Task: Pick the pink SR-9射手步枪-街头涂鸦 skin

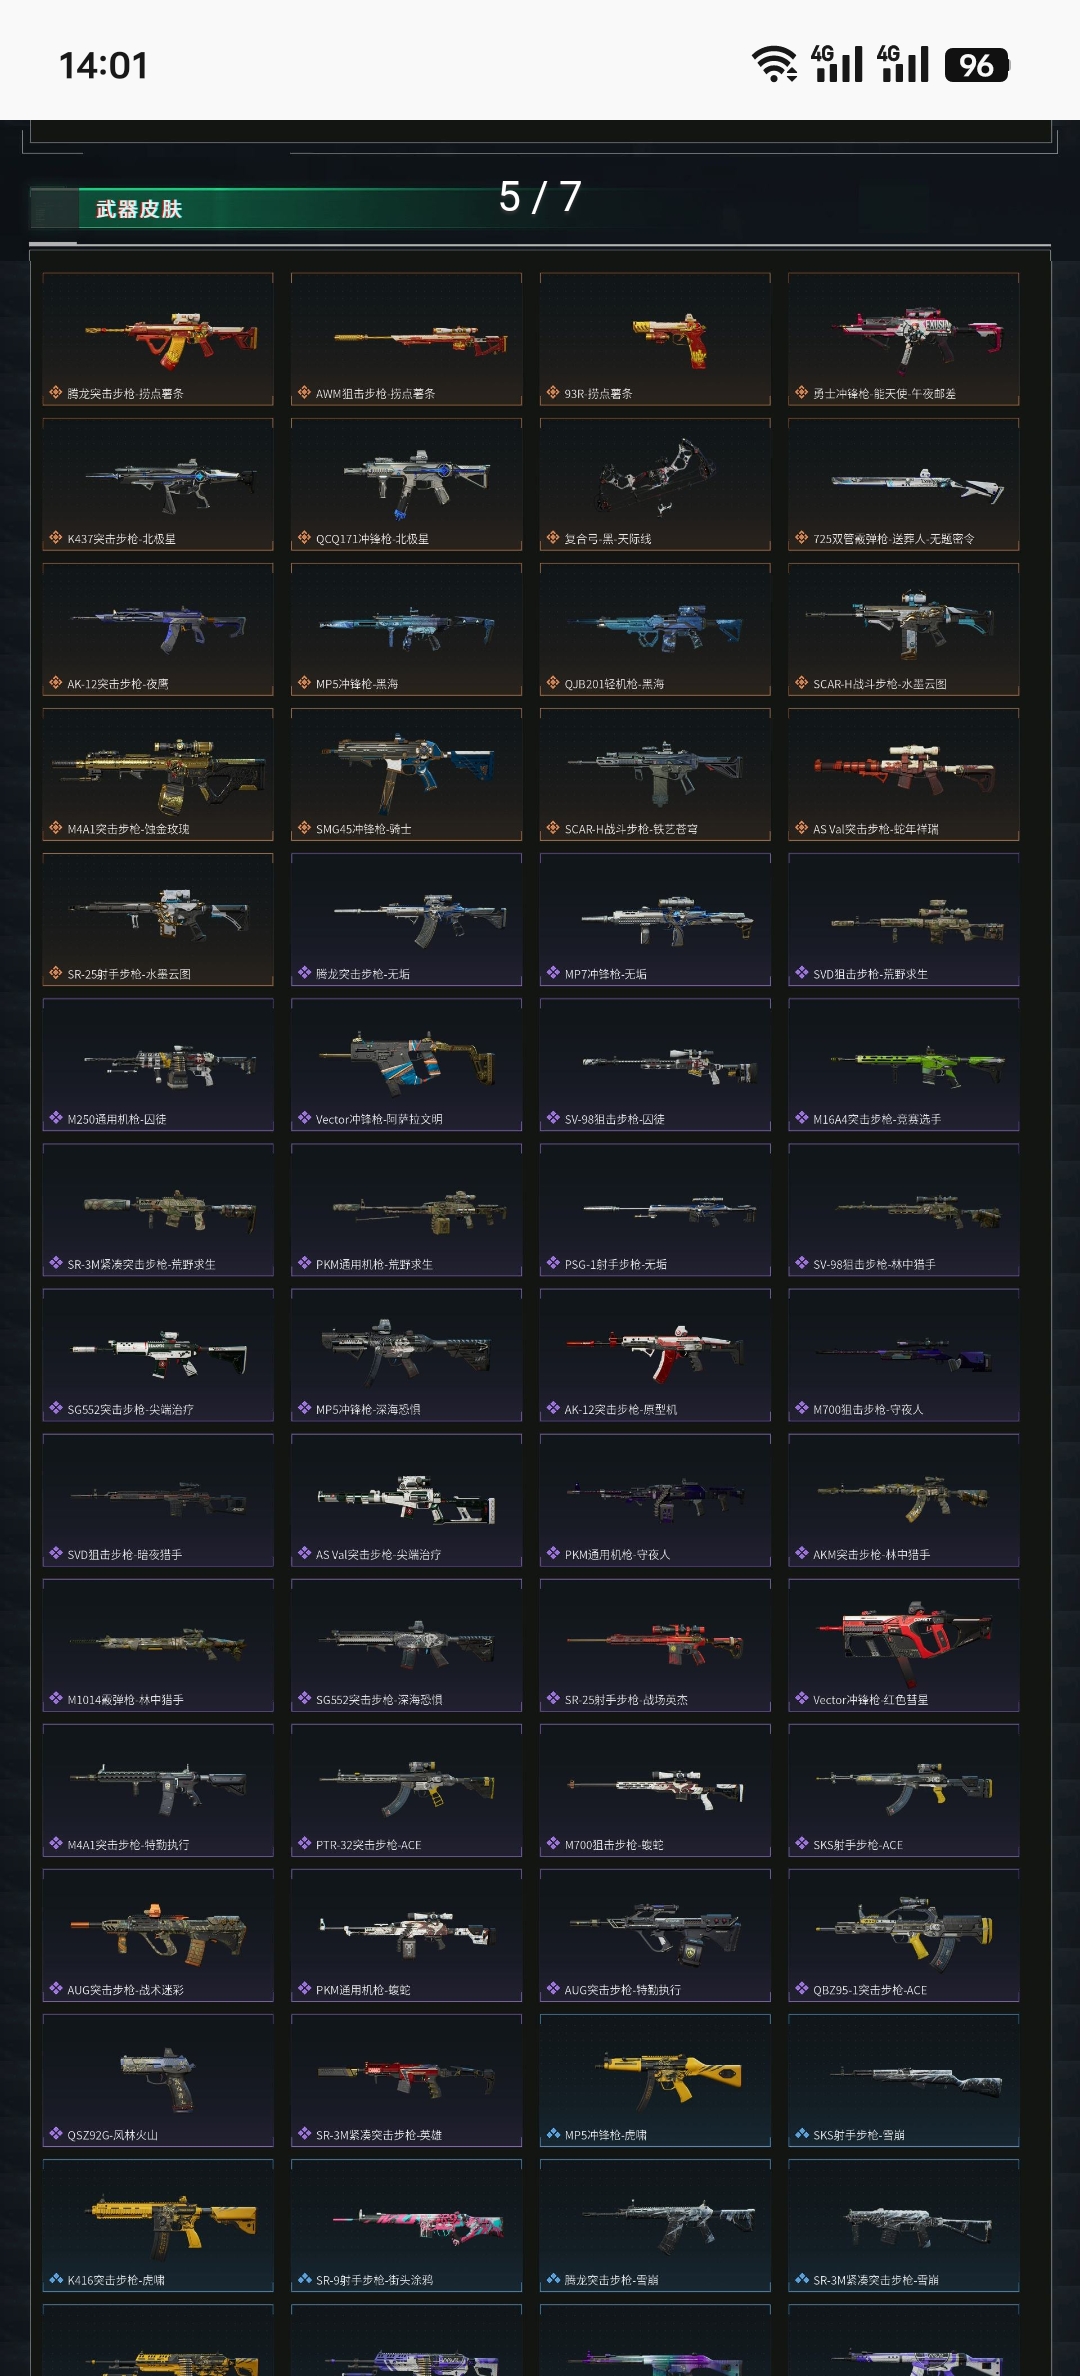Action: coord(407,2225)
